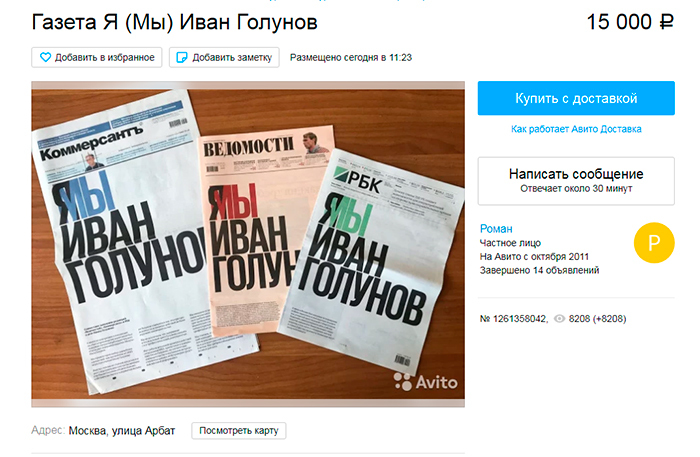Click the yellow P seller avatar
This screenshot has width=700, height=457.
pyautogui.click(x=654, y=243)
